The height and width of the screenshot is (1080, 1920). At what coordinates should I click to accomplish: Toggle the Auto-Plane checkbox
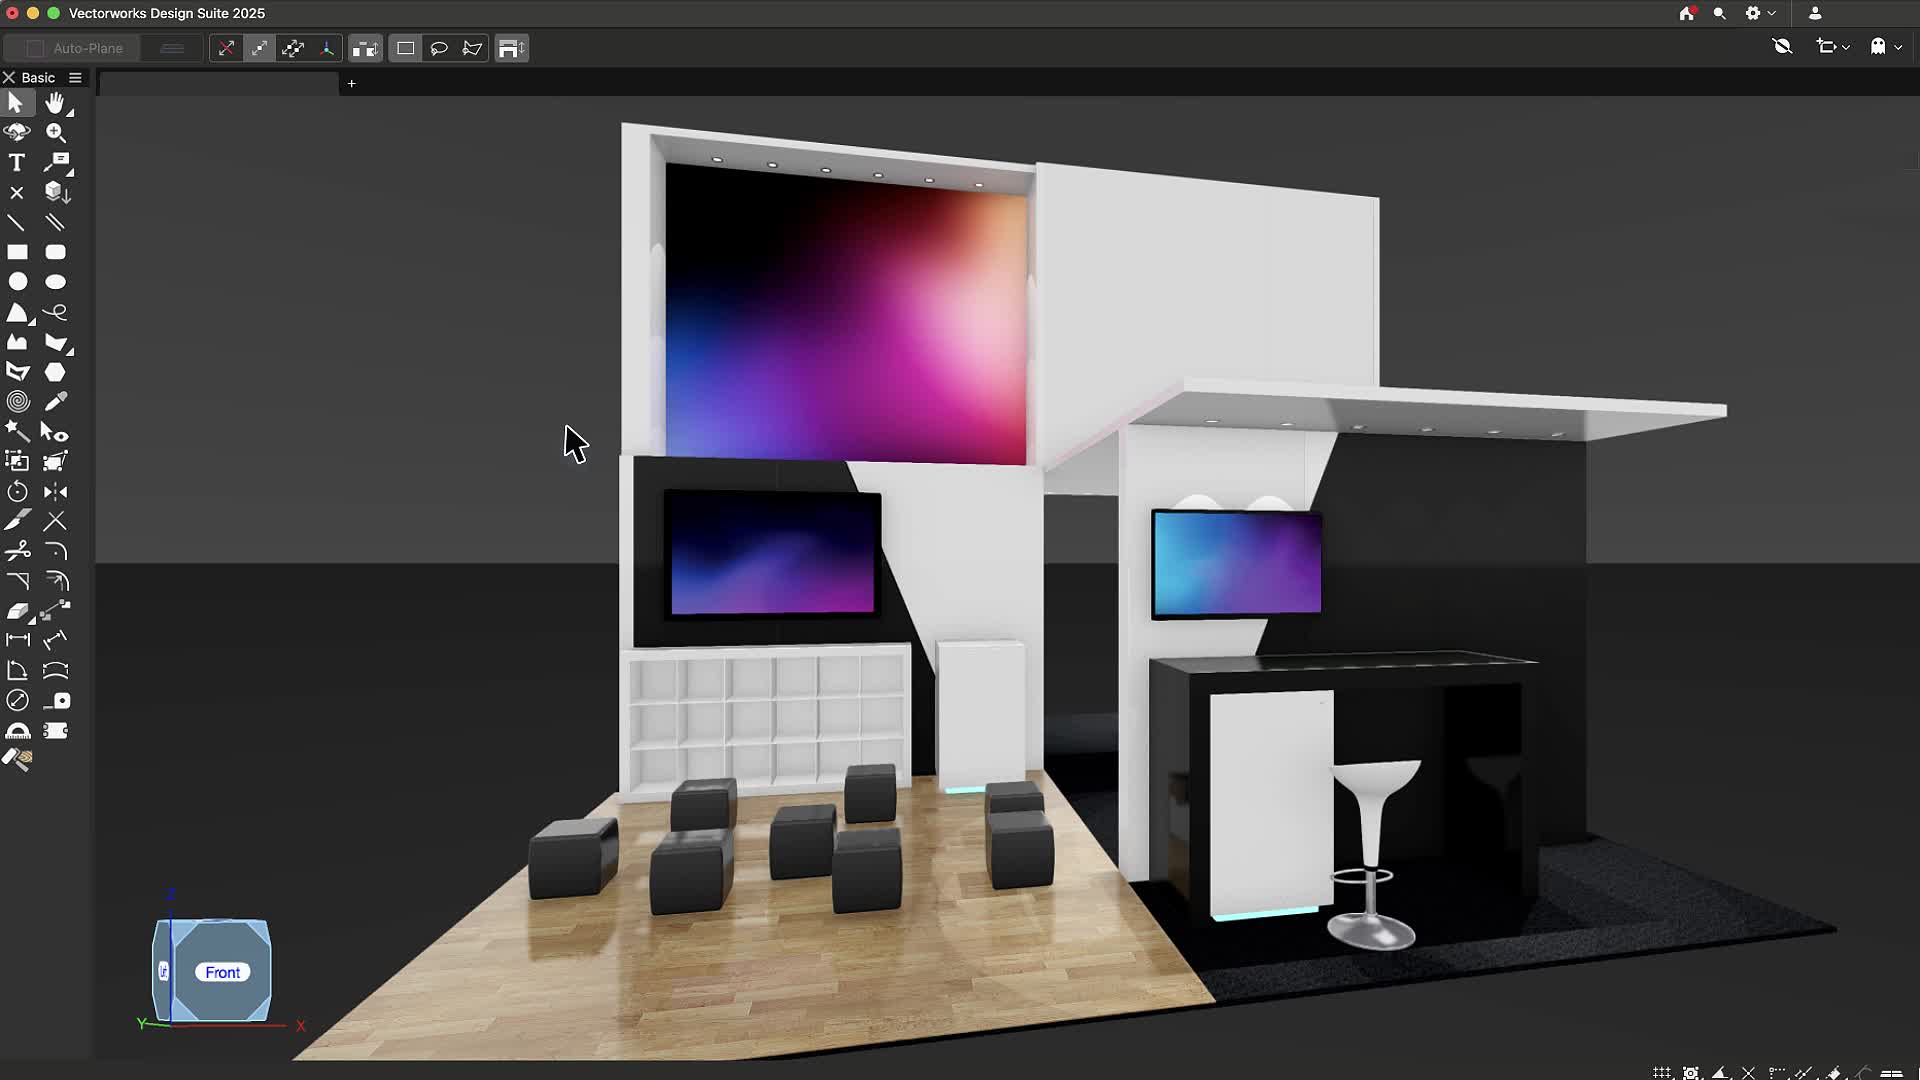(x=35, y=48)
